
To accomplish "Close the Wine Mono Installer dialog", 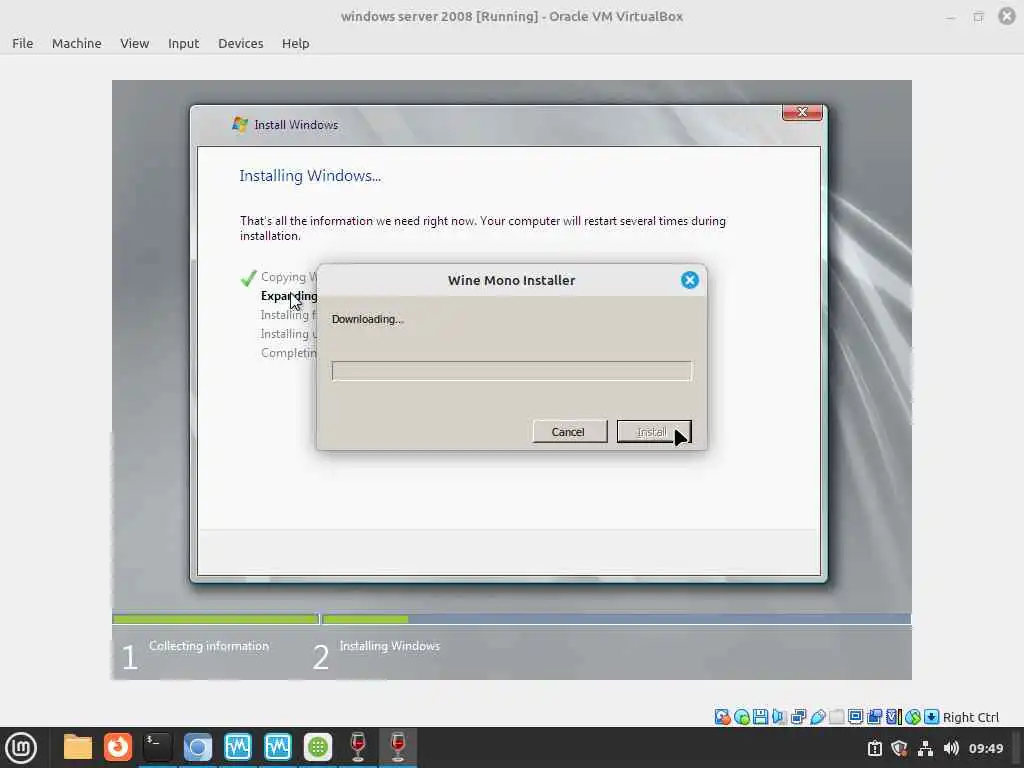I will point(690,280).
